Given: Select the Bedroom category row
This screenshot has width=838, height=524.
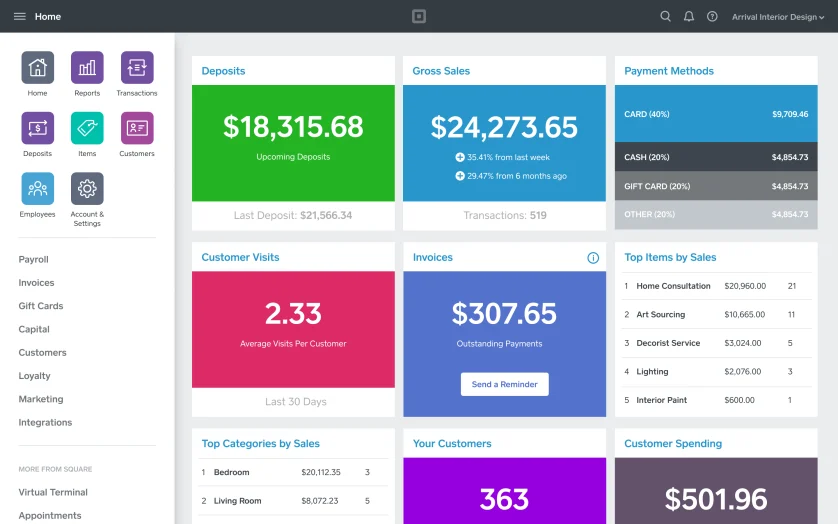Looking at the screenshot, I should click(x=293, y=472).
